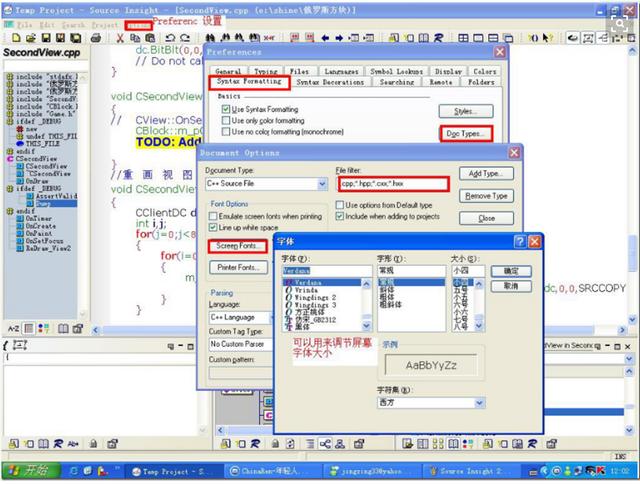
Task: Click the question-mark help icon in font dialog
Action: pyautogui.click(x=520, y=242)
